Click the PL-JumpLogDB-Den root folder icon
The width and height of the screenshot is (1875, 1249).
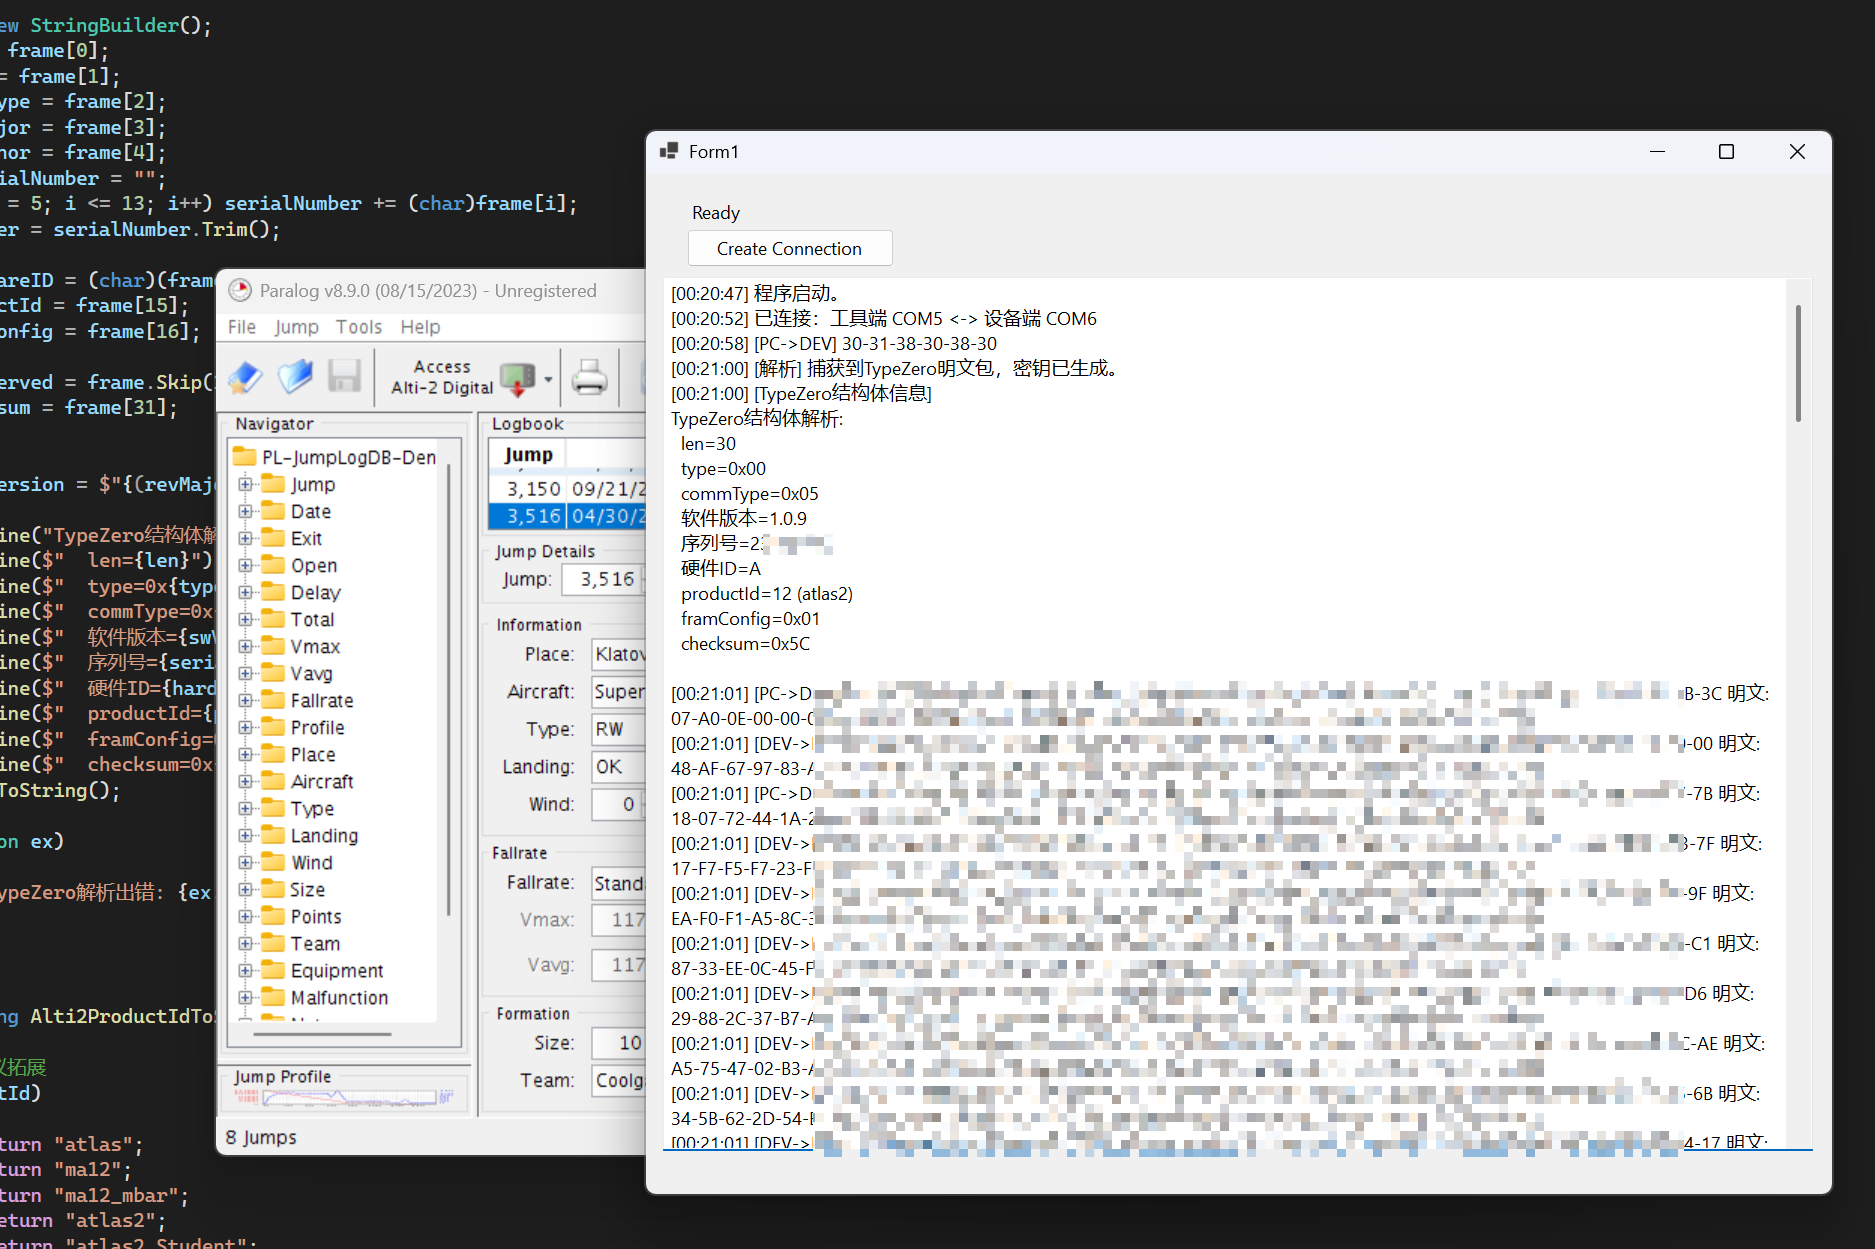click(245, 456)
